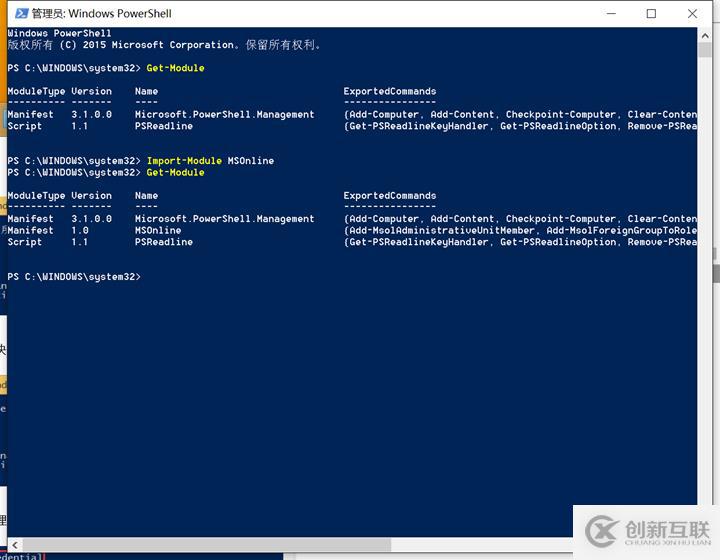Click Microsoft.PowerShell.Management in the second table
The height and width of the screenshot is (560, 720).
coord(225,219)
